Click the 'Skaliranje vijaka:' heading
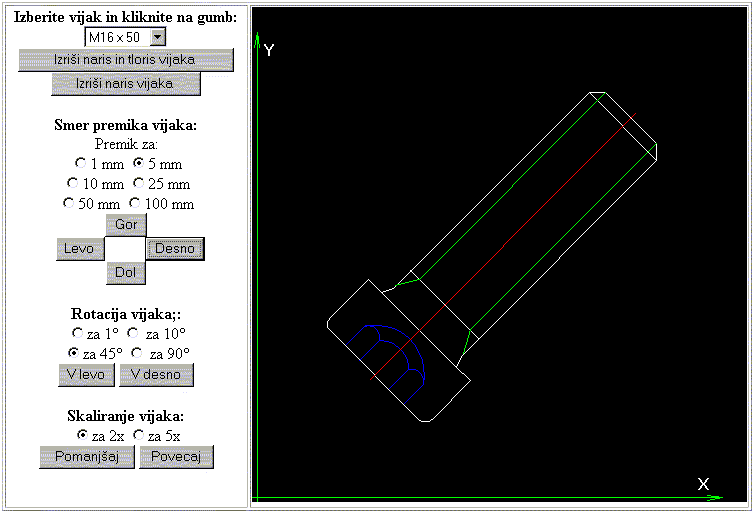The width and height of the screenshot is (754, 514). 126,416
